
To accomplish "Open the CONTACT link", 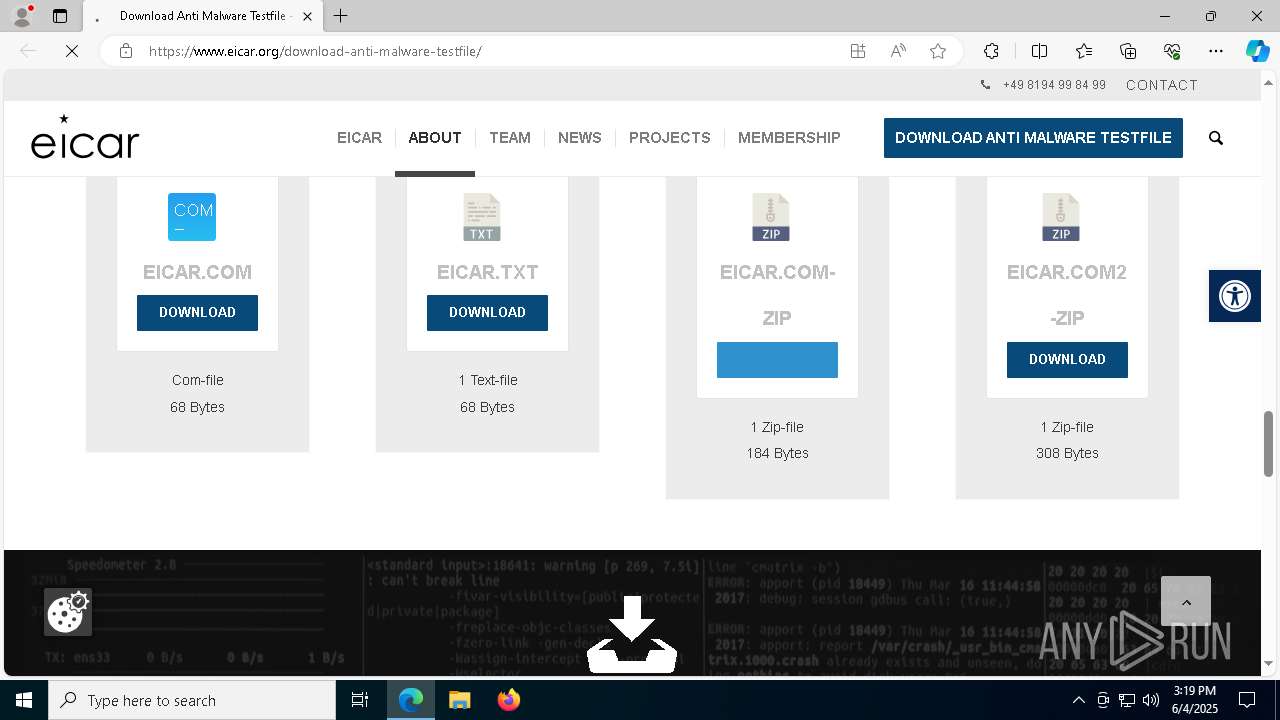I will (x=1162, y=85).
